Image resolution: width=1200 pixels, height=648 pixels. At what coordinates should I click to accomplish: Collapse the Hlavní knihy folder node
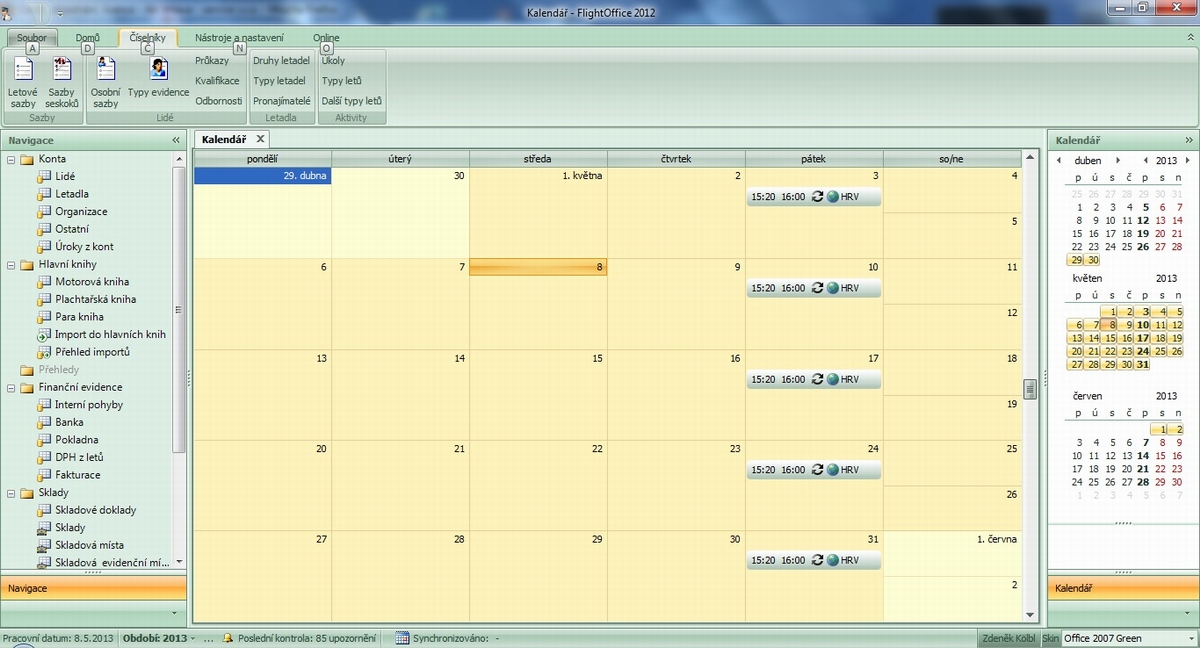tap(11, 264)
